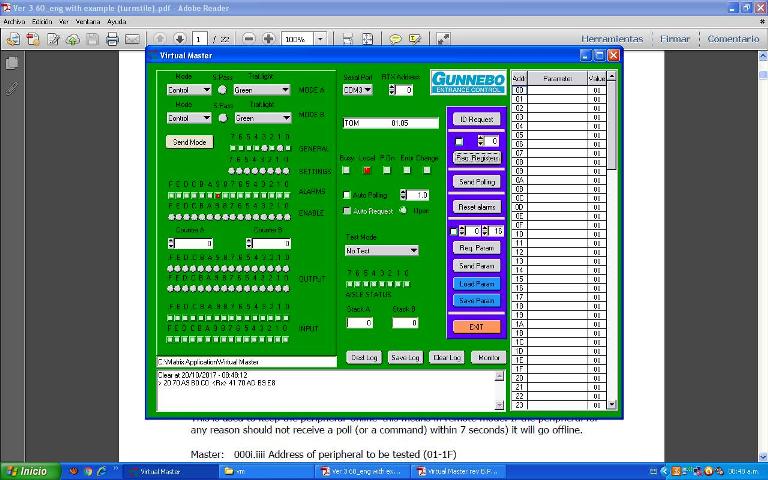Image resolution: width=768 pixels, height=480 pixels.
Task: Click the previous page up arrow icon
Action: pyautogui.click(x=160, y=39)
